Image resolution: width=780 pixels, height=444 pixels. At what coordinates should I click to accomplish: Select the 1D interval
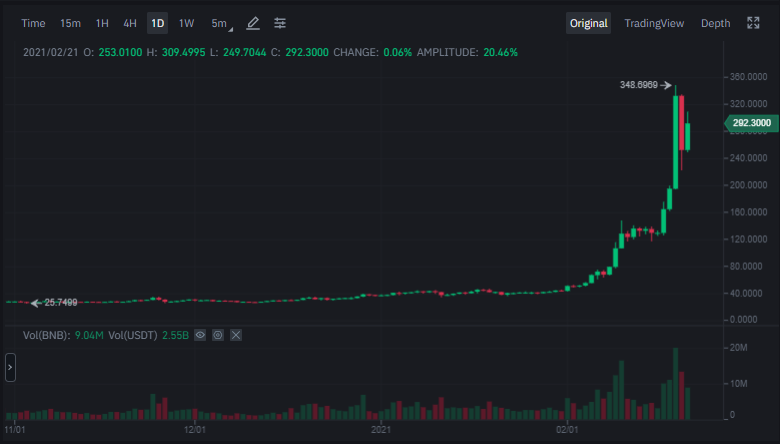pyautogui.click(x=158, y=23)
